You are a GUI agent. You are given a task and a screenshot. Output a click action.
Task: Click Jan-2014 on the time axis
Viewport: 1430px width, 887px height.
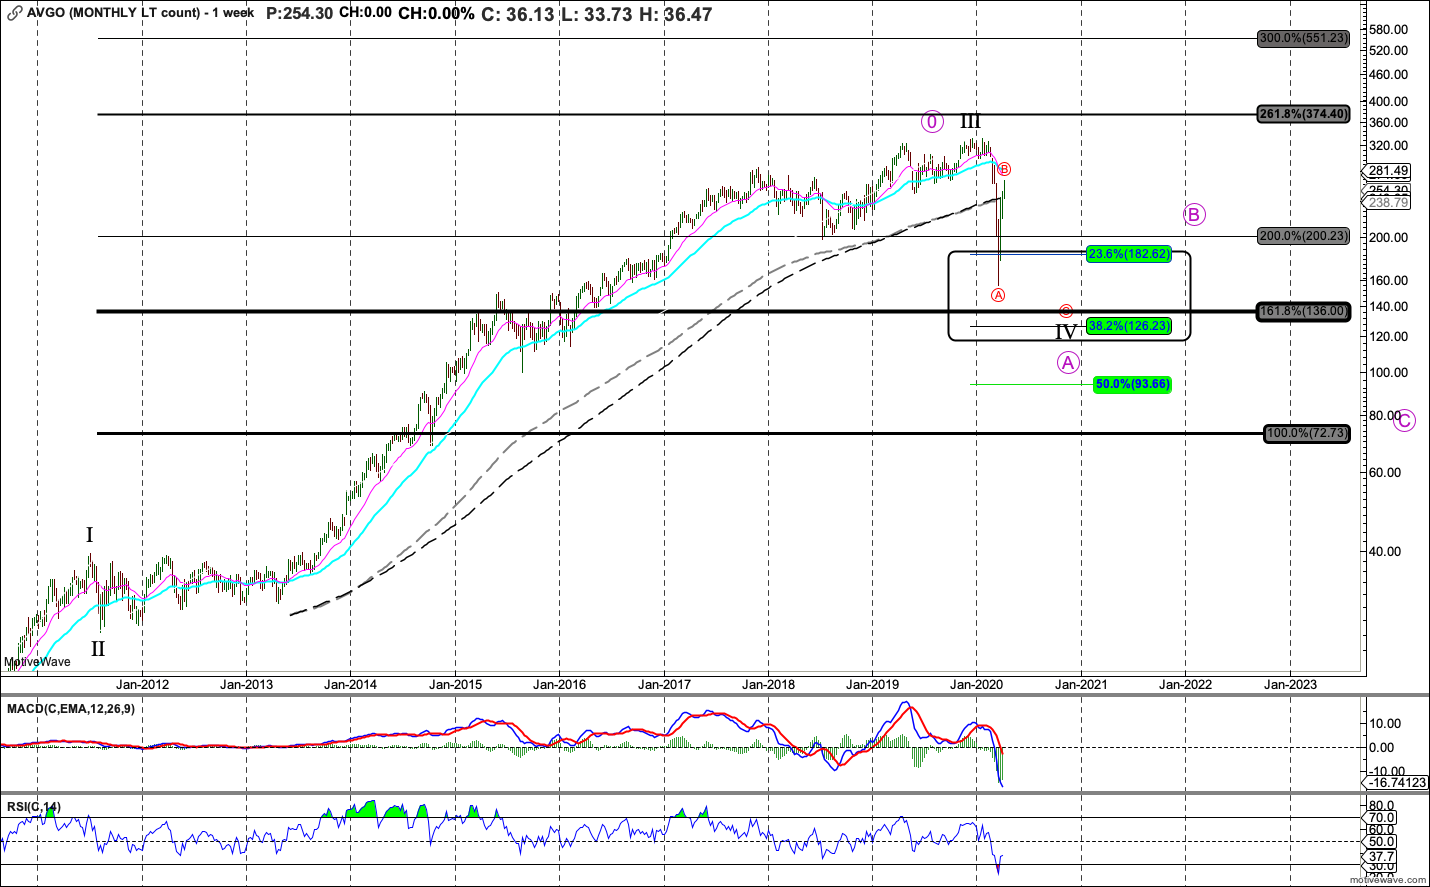tap(351, 685)
